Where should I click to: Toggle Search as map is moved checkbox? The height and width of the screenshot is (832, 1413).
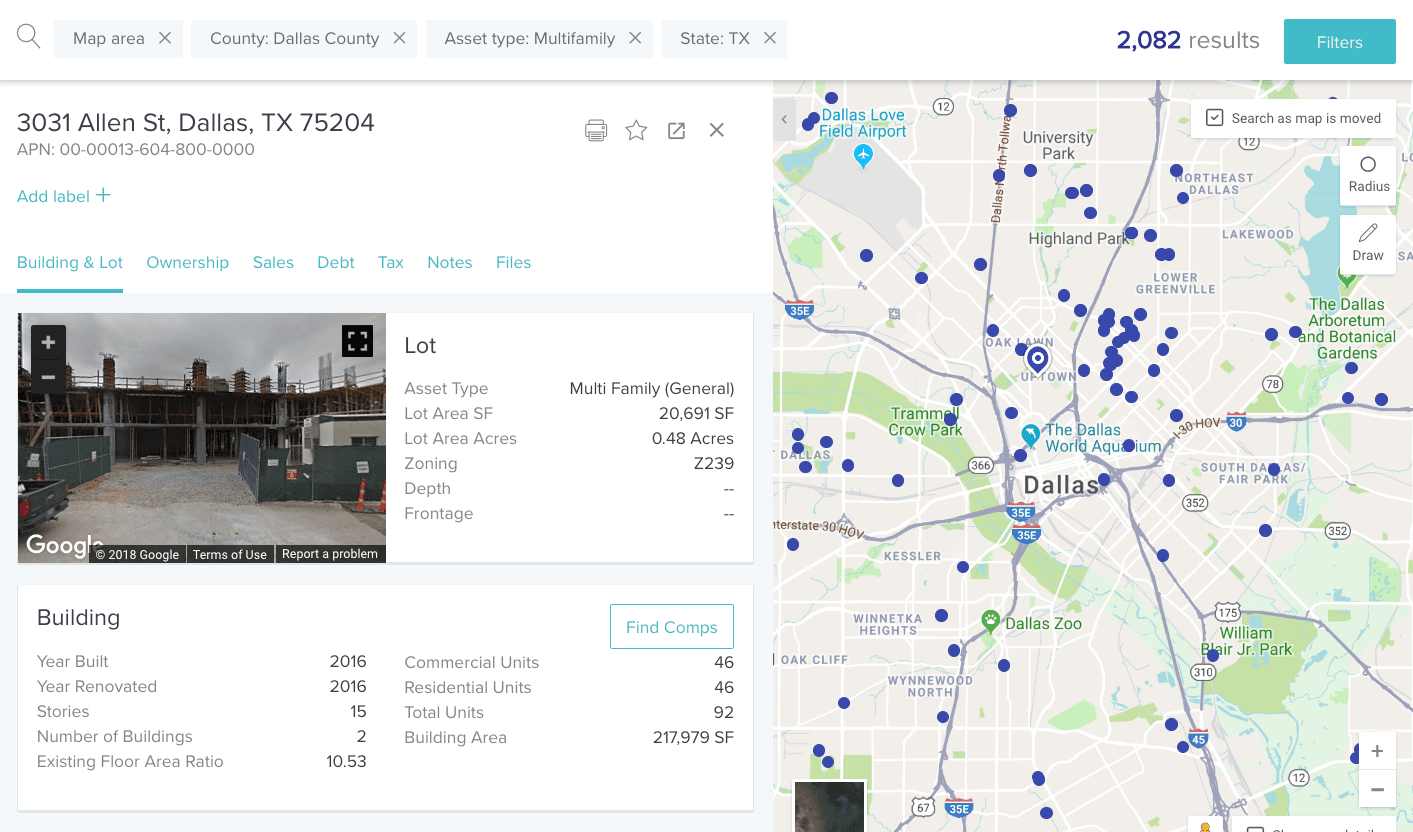pyautogui.click(x=1215, y=118)
